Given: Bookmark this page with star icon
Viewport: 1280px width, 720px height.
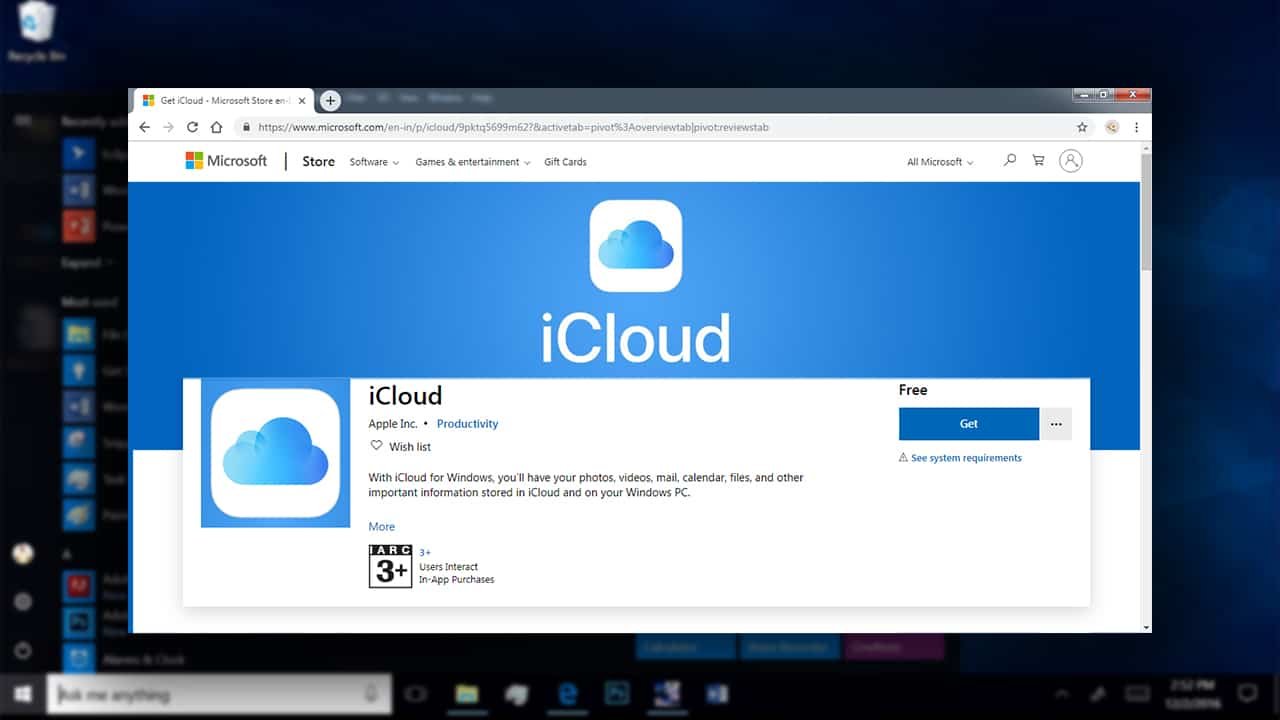Looking at the screenshot, I should [x=1082, y=127].
